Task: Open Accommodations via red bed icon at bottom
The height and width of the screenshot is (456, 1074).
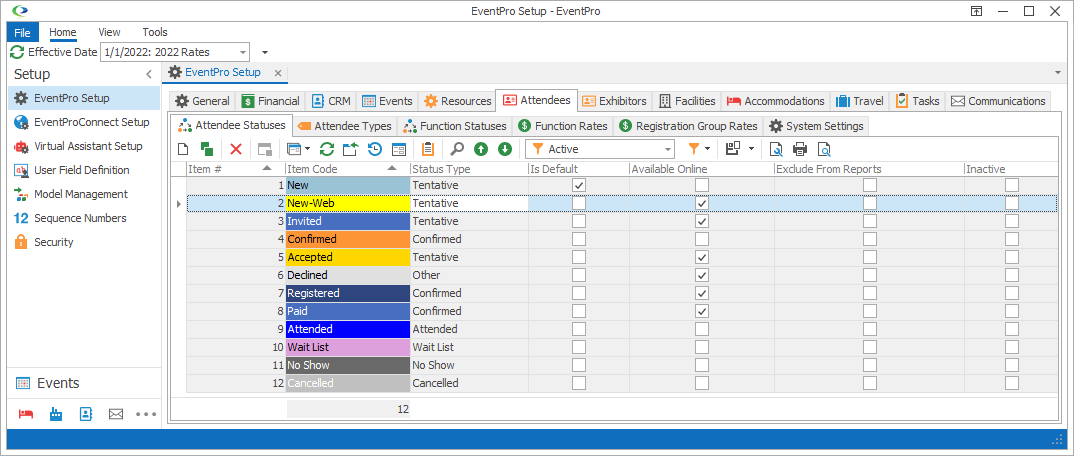Action: tap(26, 414)
